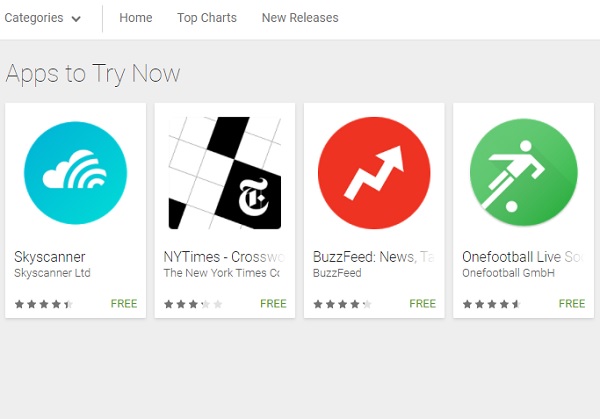Open the New Releases tab
Screen dimensions: 600x419
(x=300, y=18)
